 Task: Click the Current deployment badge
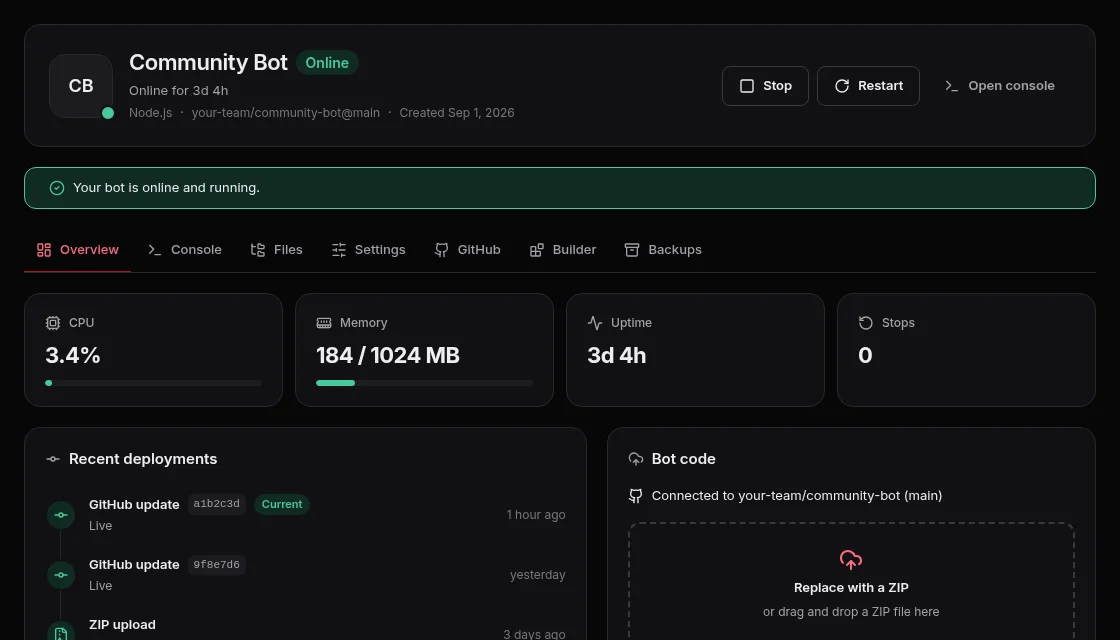click(281, 504)
